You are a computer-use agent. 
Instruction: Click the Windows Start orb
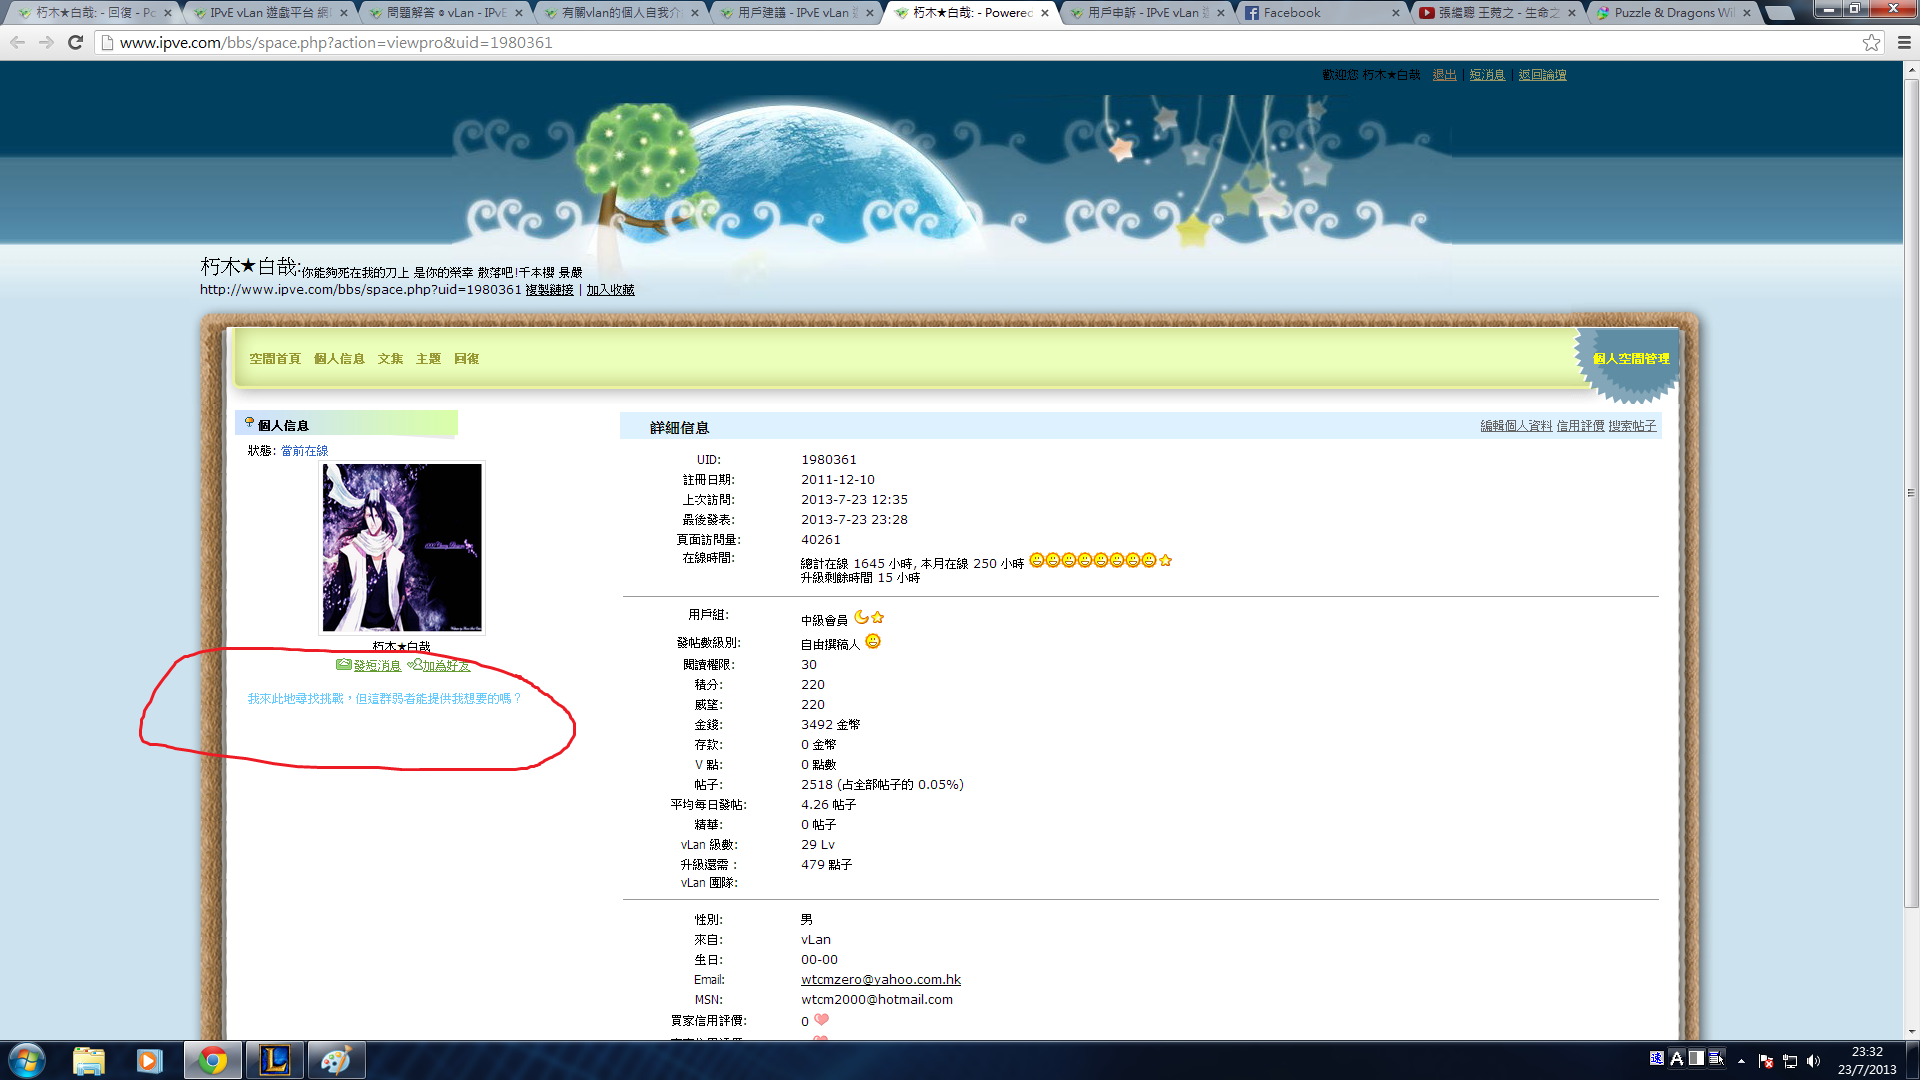click(x=27, y=1060)
